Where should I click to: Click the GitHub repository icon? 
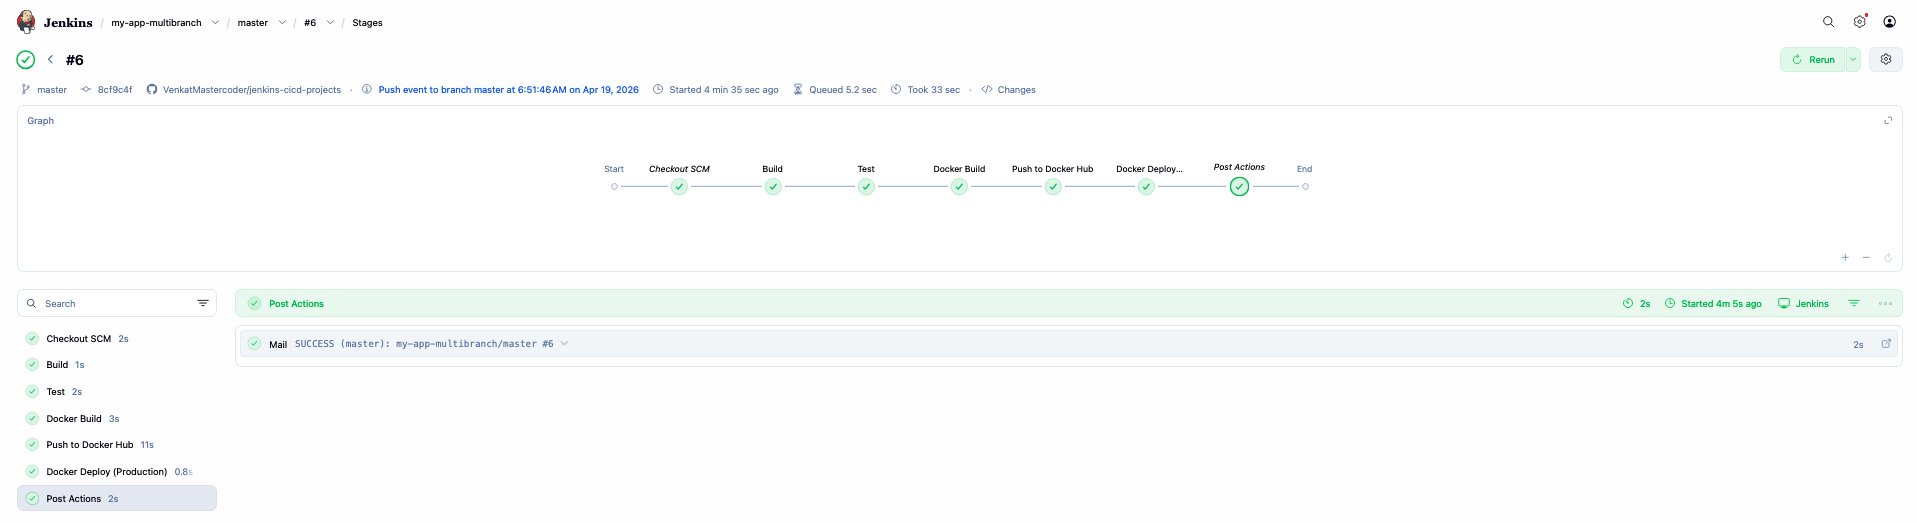click(x=152, y=90)
